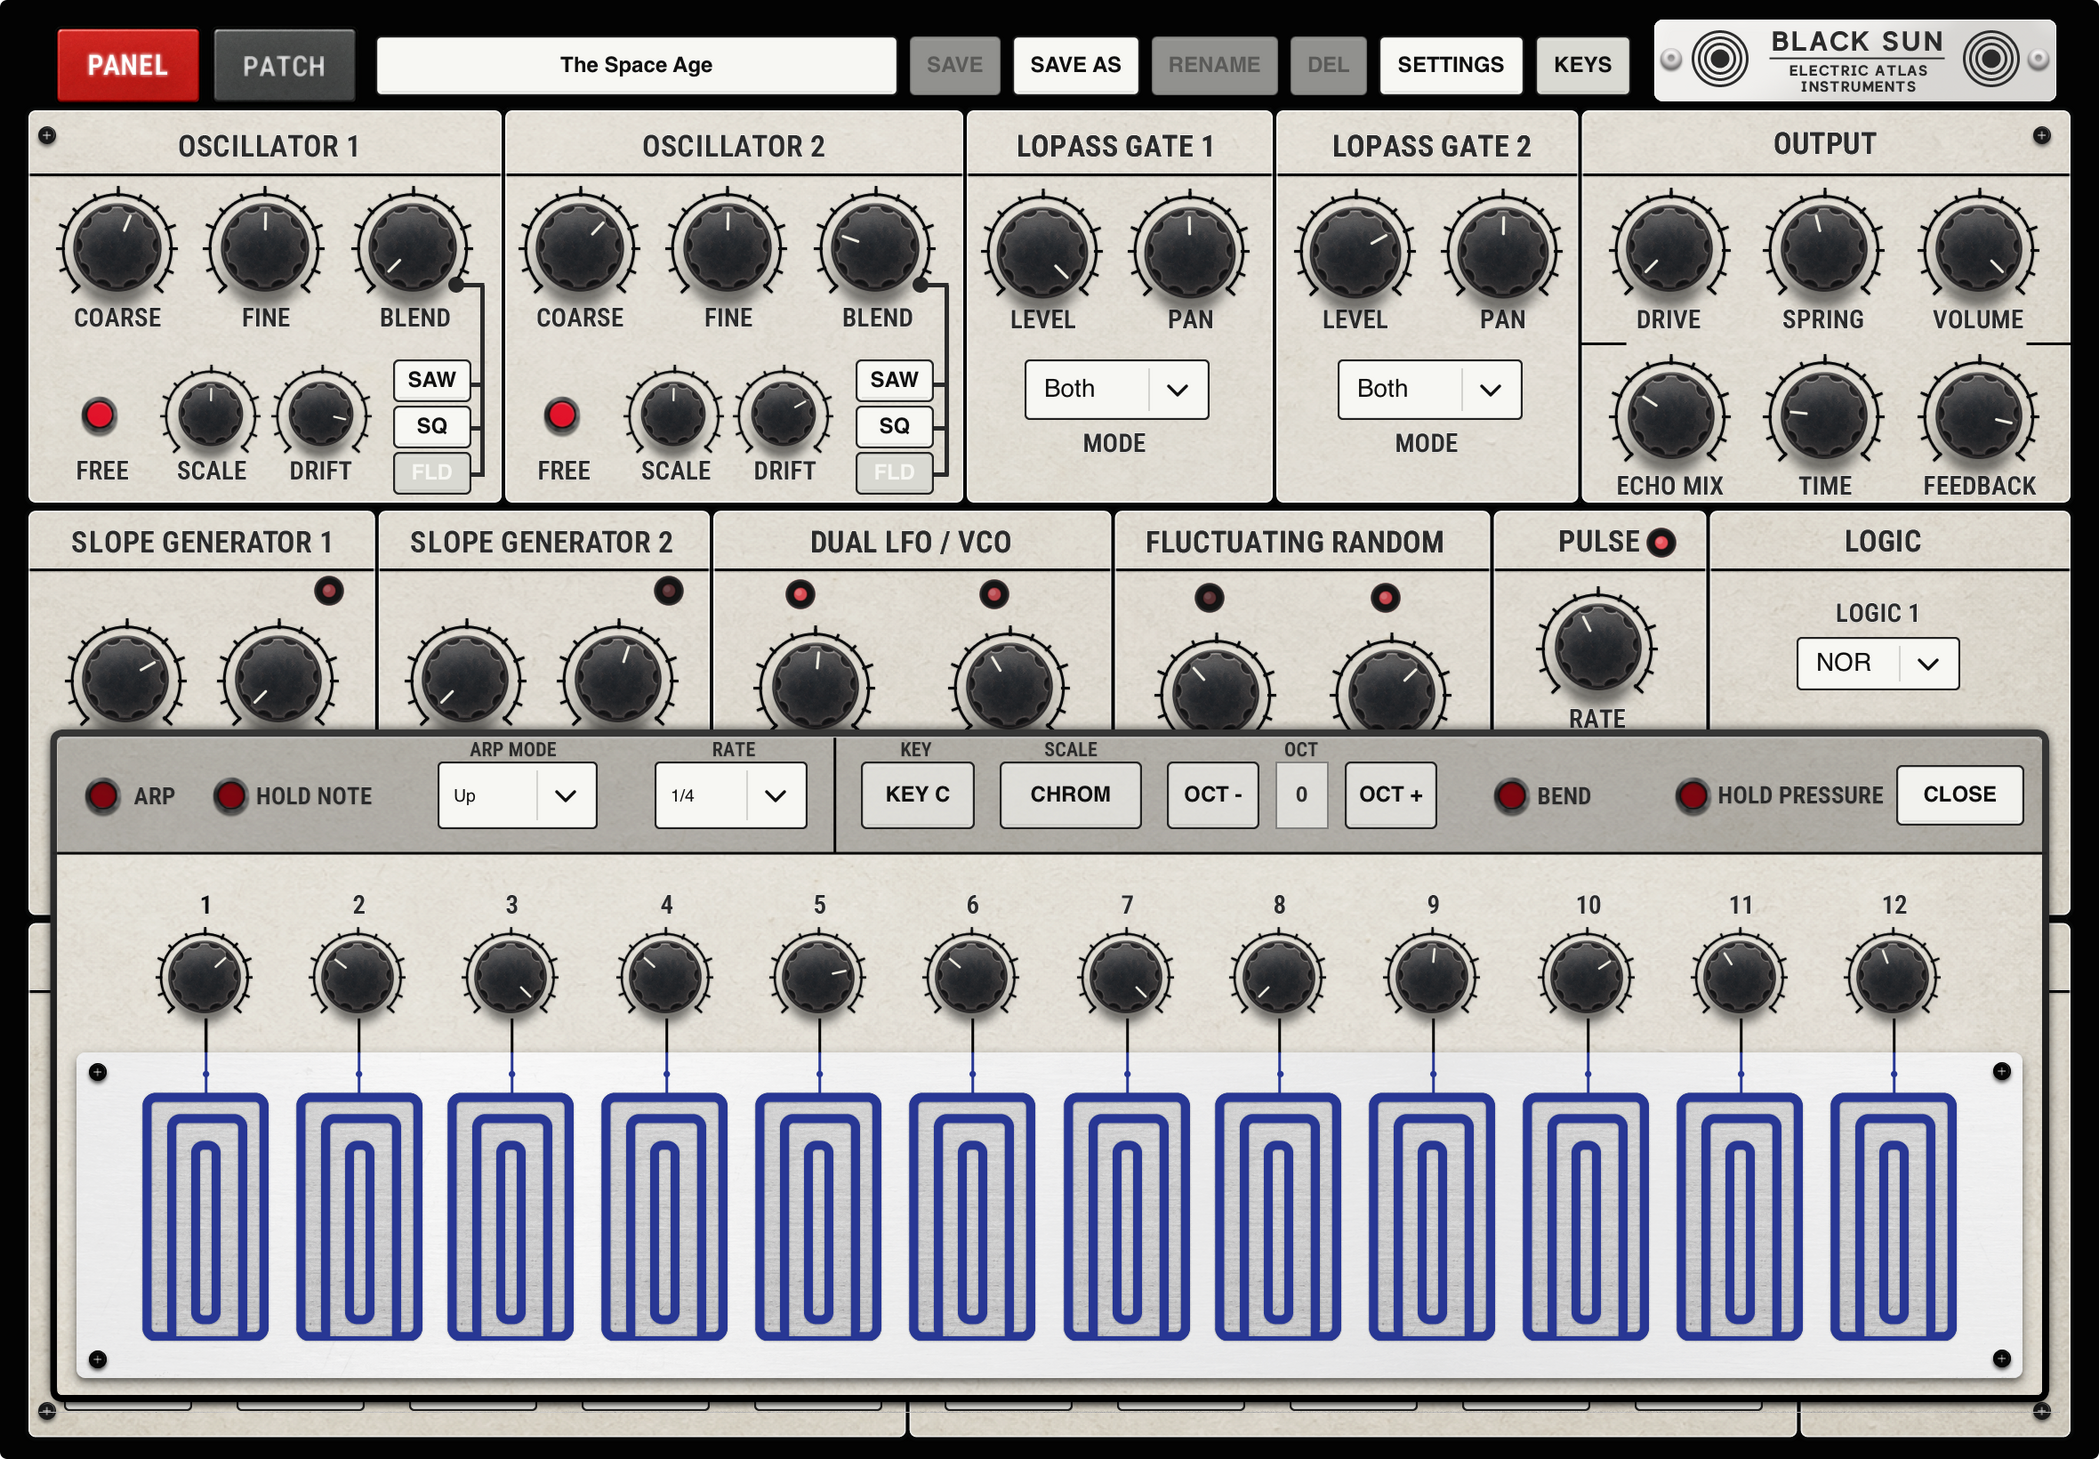Click touch plate key 12
The width and height of the screenshot is (2099, 1459).
coord(1894,1216)
